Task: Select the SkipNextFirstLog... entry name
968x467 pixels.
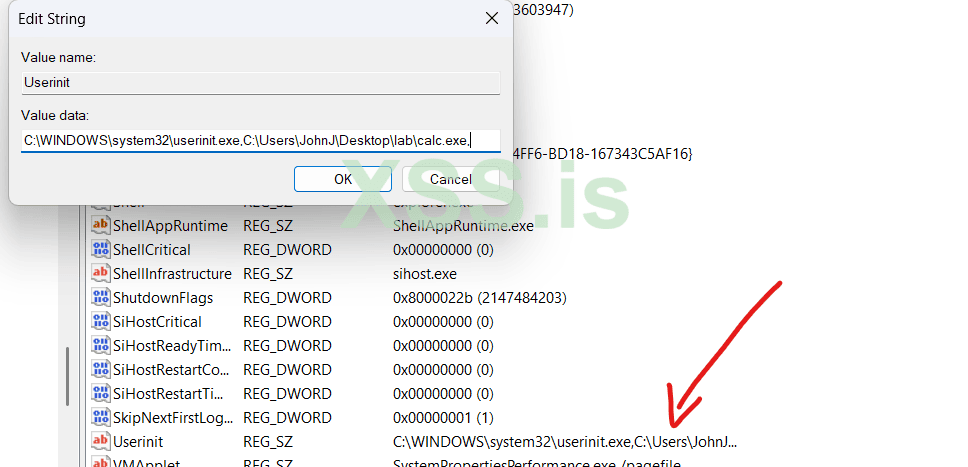Action: tap(173, 418)
